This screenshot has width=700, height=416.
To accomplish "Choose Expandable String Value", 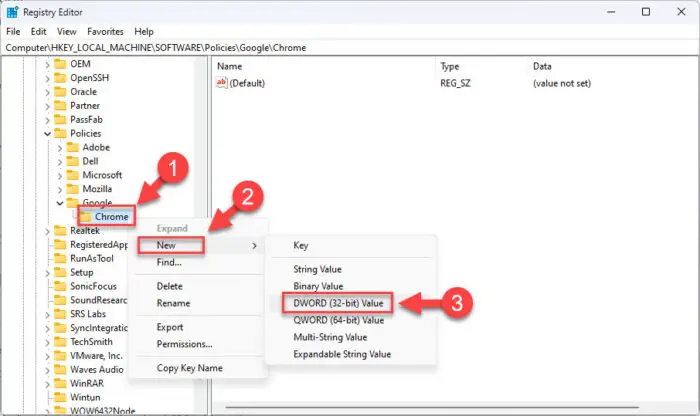I will click(342, 354).
